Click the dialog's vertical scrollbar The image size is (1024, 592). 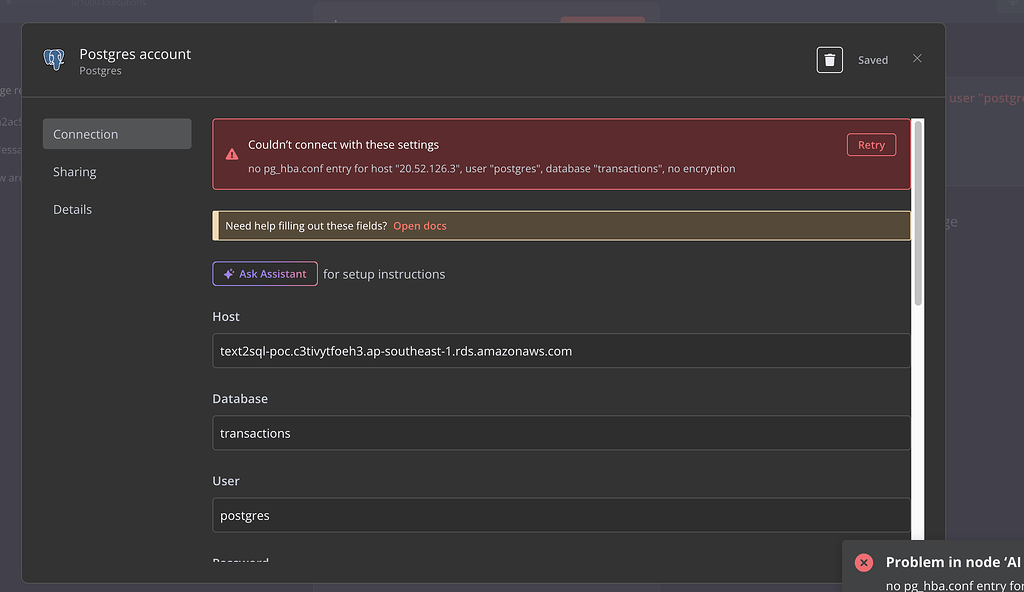coord(919,210)
